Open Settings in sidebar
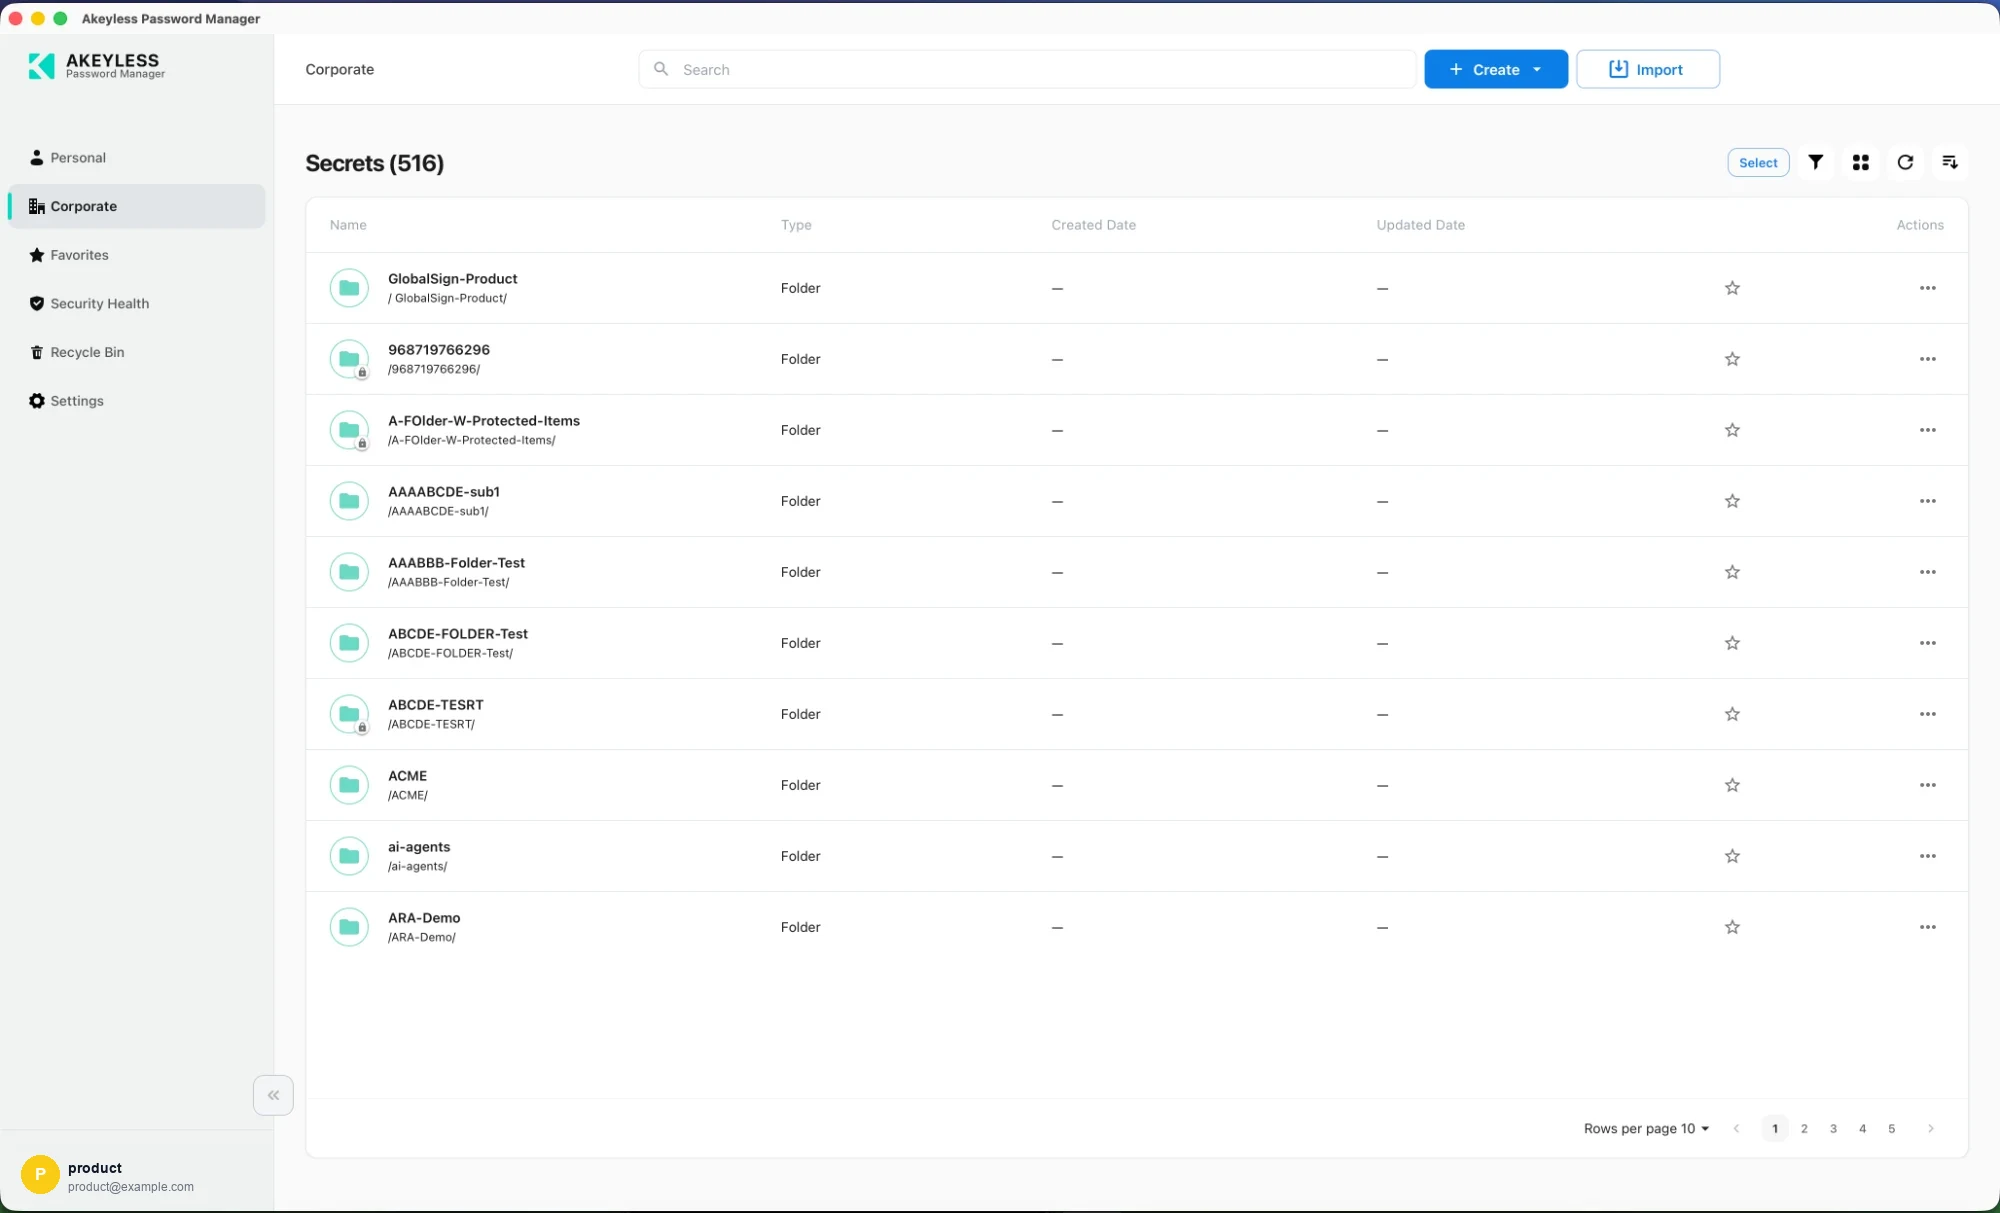Image resolution: width=2000 pixels, height=1213 pixels. click(x=137, y=401)
